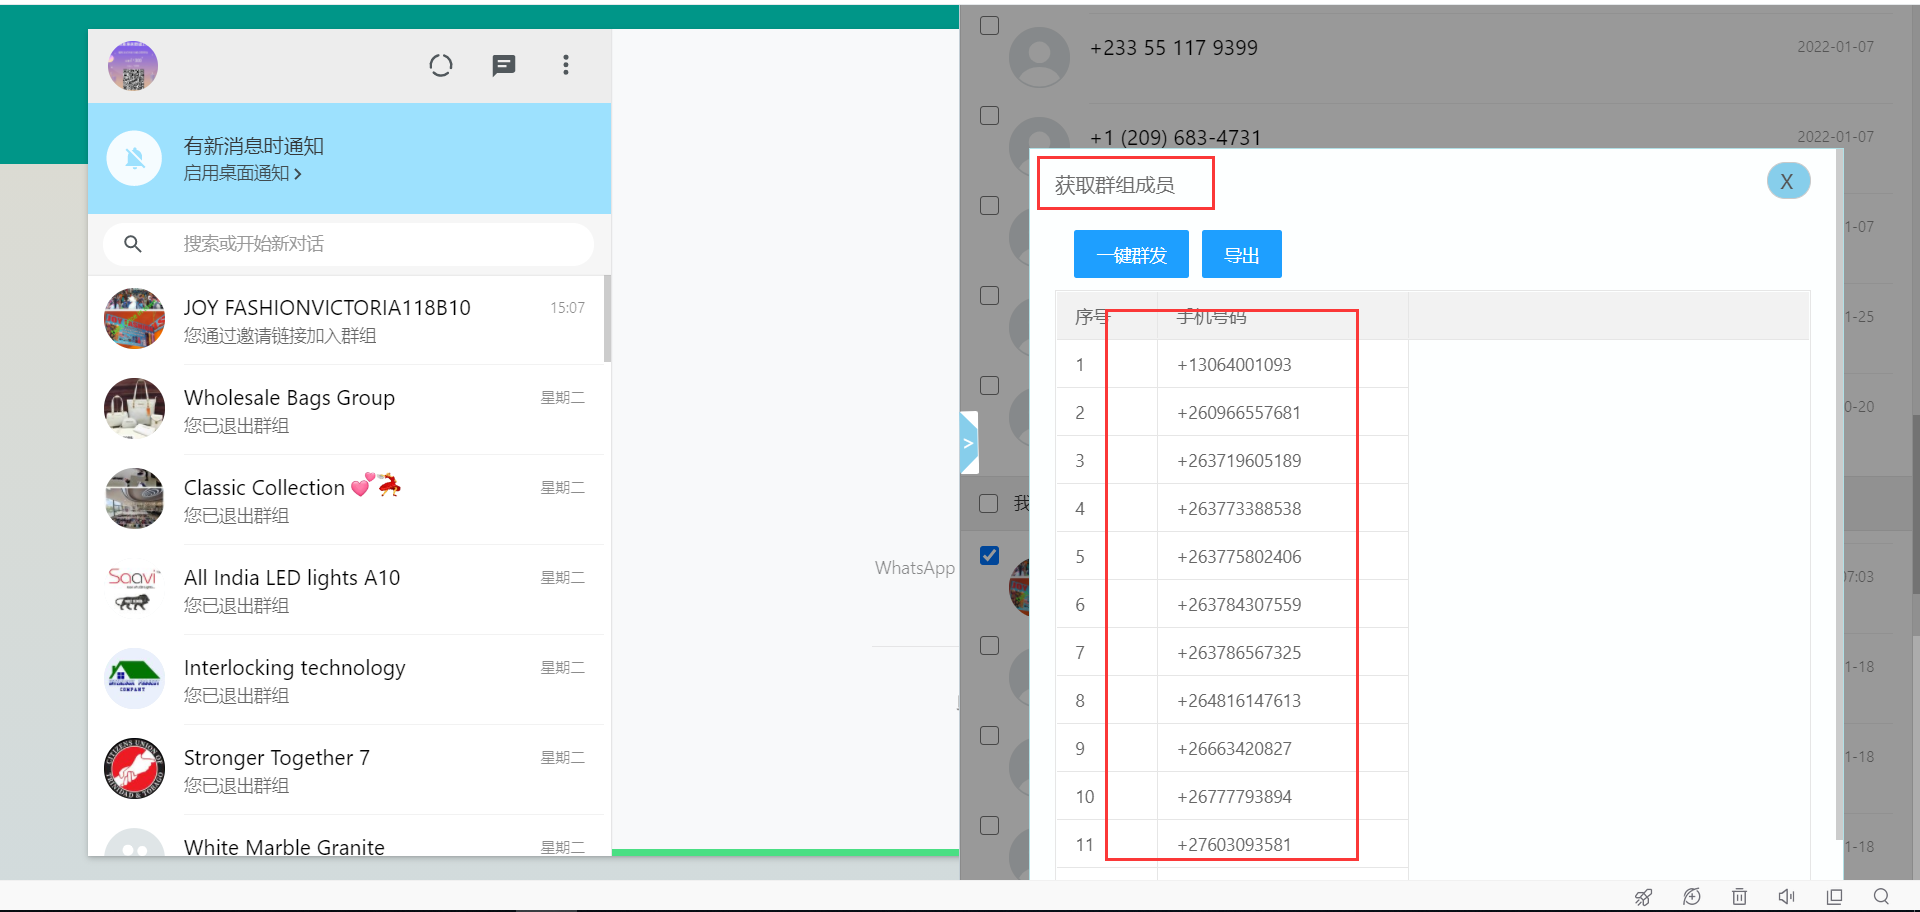Tick checkbox beside +233 55 117 9399
This screenshot has width=1920, height=912.
point(989,26)
